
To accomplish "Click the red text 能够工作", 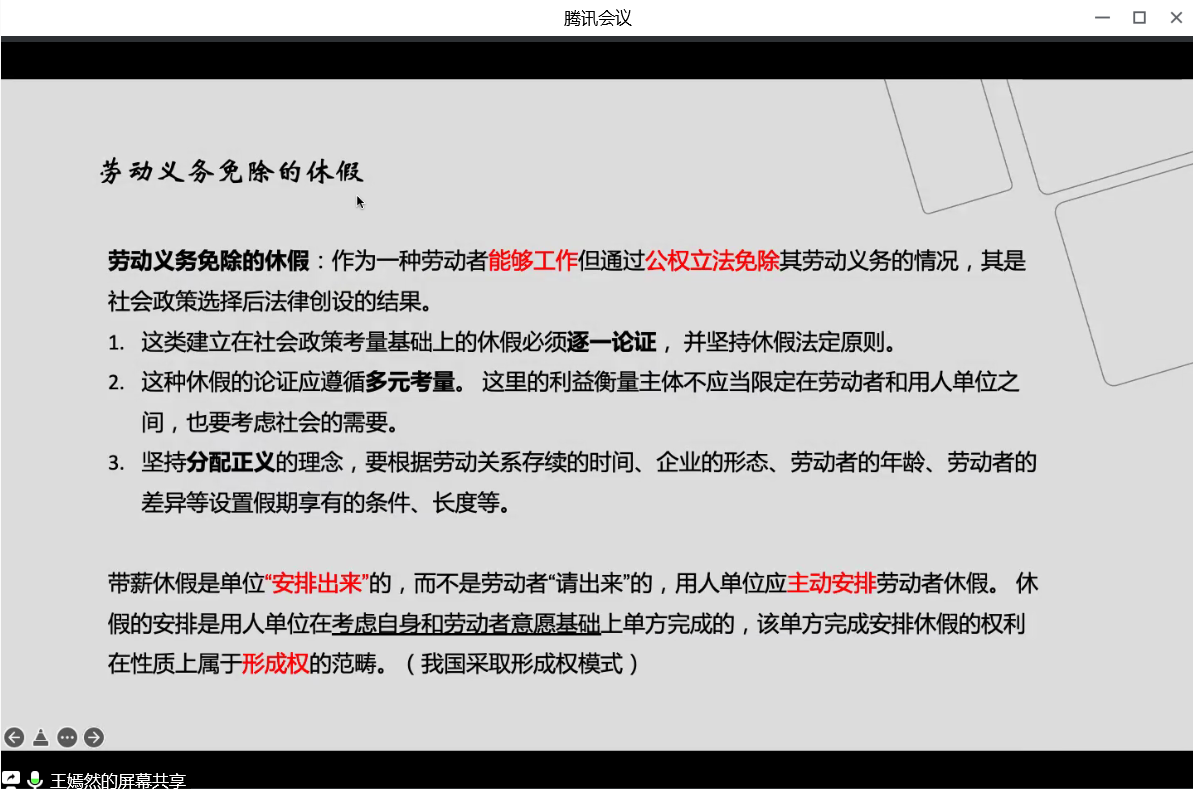I will (533, 262).
